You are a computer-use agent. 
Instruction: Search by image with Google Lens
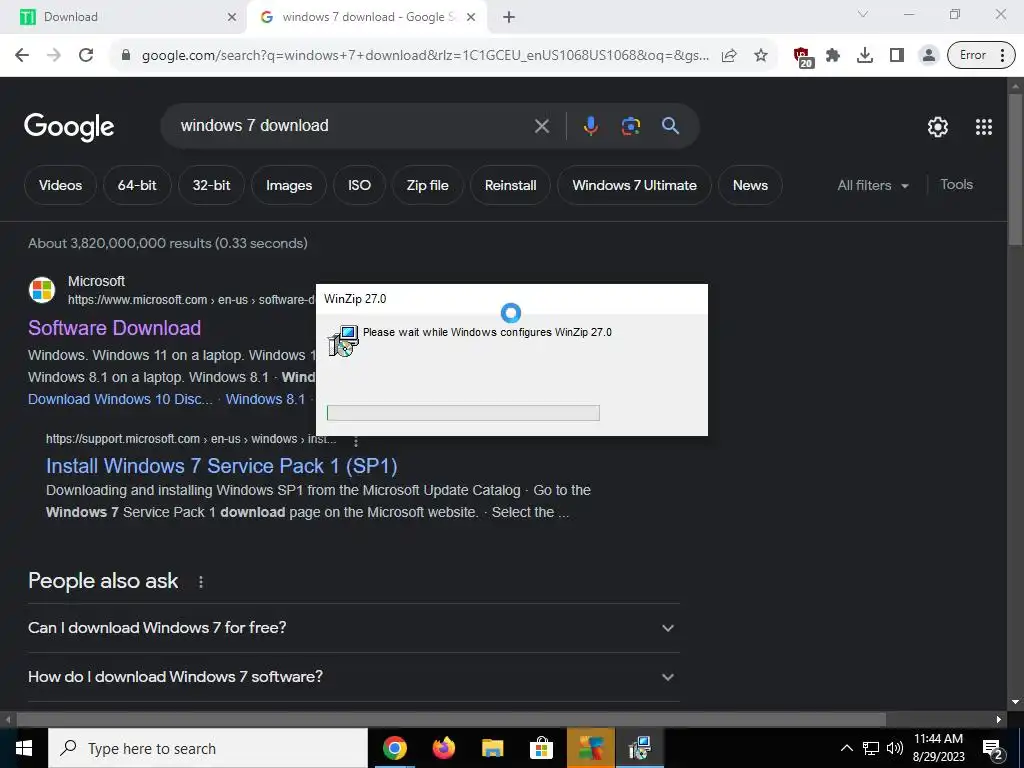[x=630, y=126]
